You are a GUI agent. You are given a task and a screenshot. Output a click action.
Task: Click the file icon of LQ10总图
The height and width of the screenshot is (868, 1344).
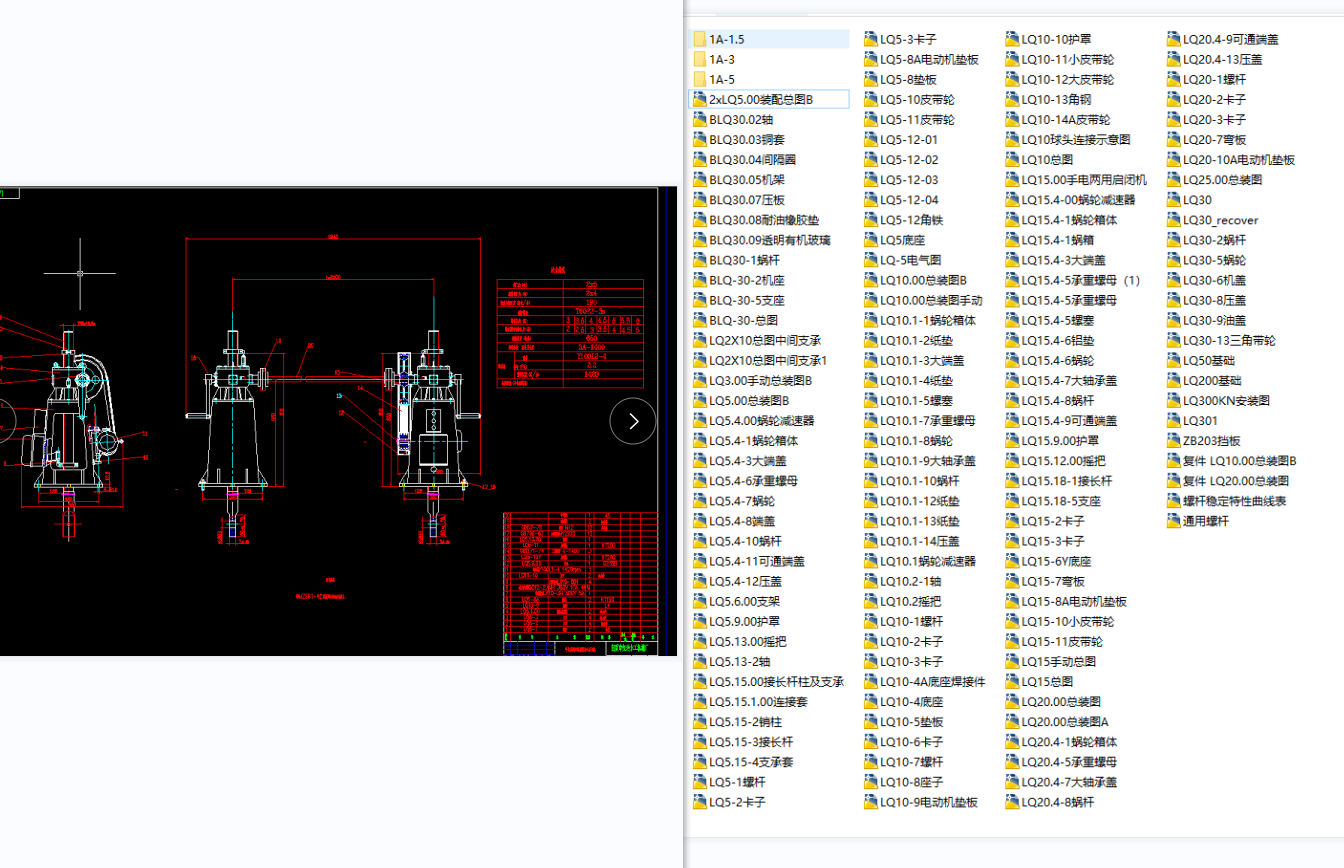click(1013, 160)
